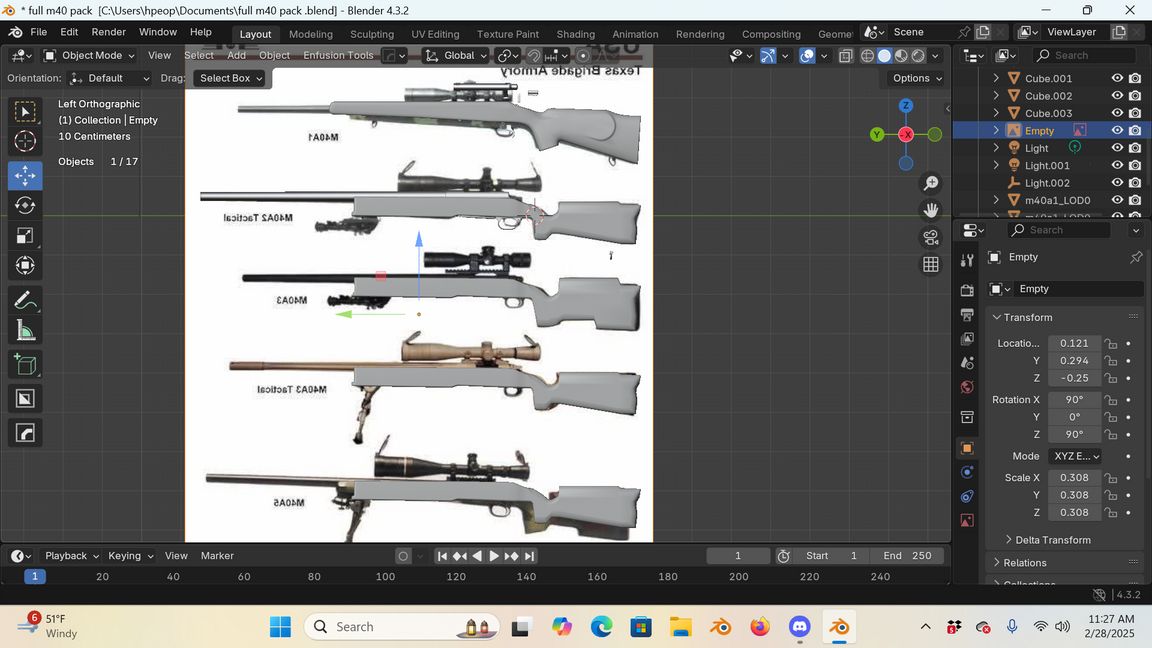Toggle orthographic/perspective grid icon in viewport
The width and height of the screenshot is (1152, 648).
click(x=931, y=264)
